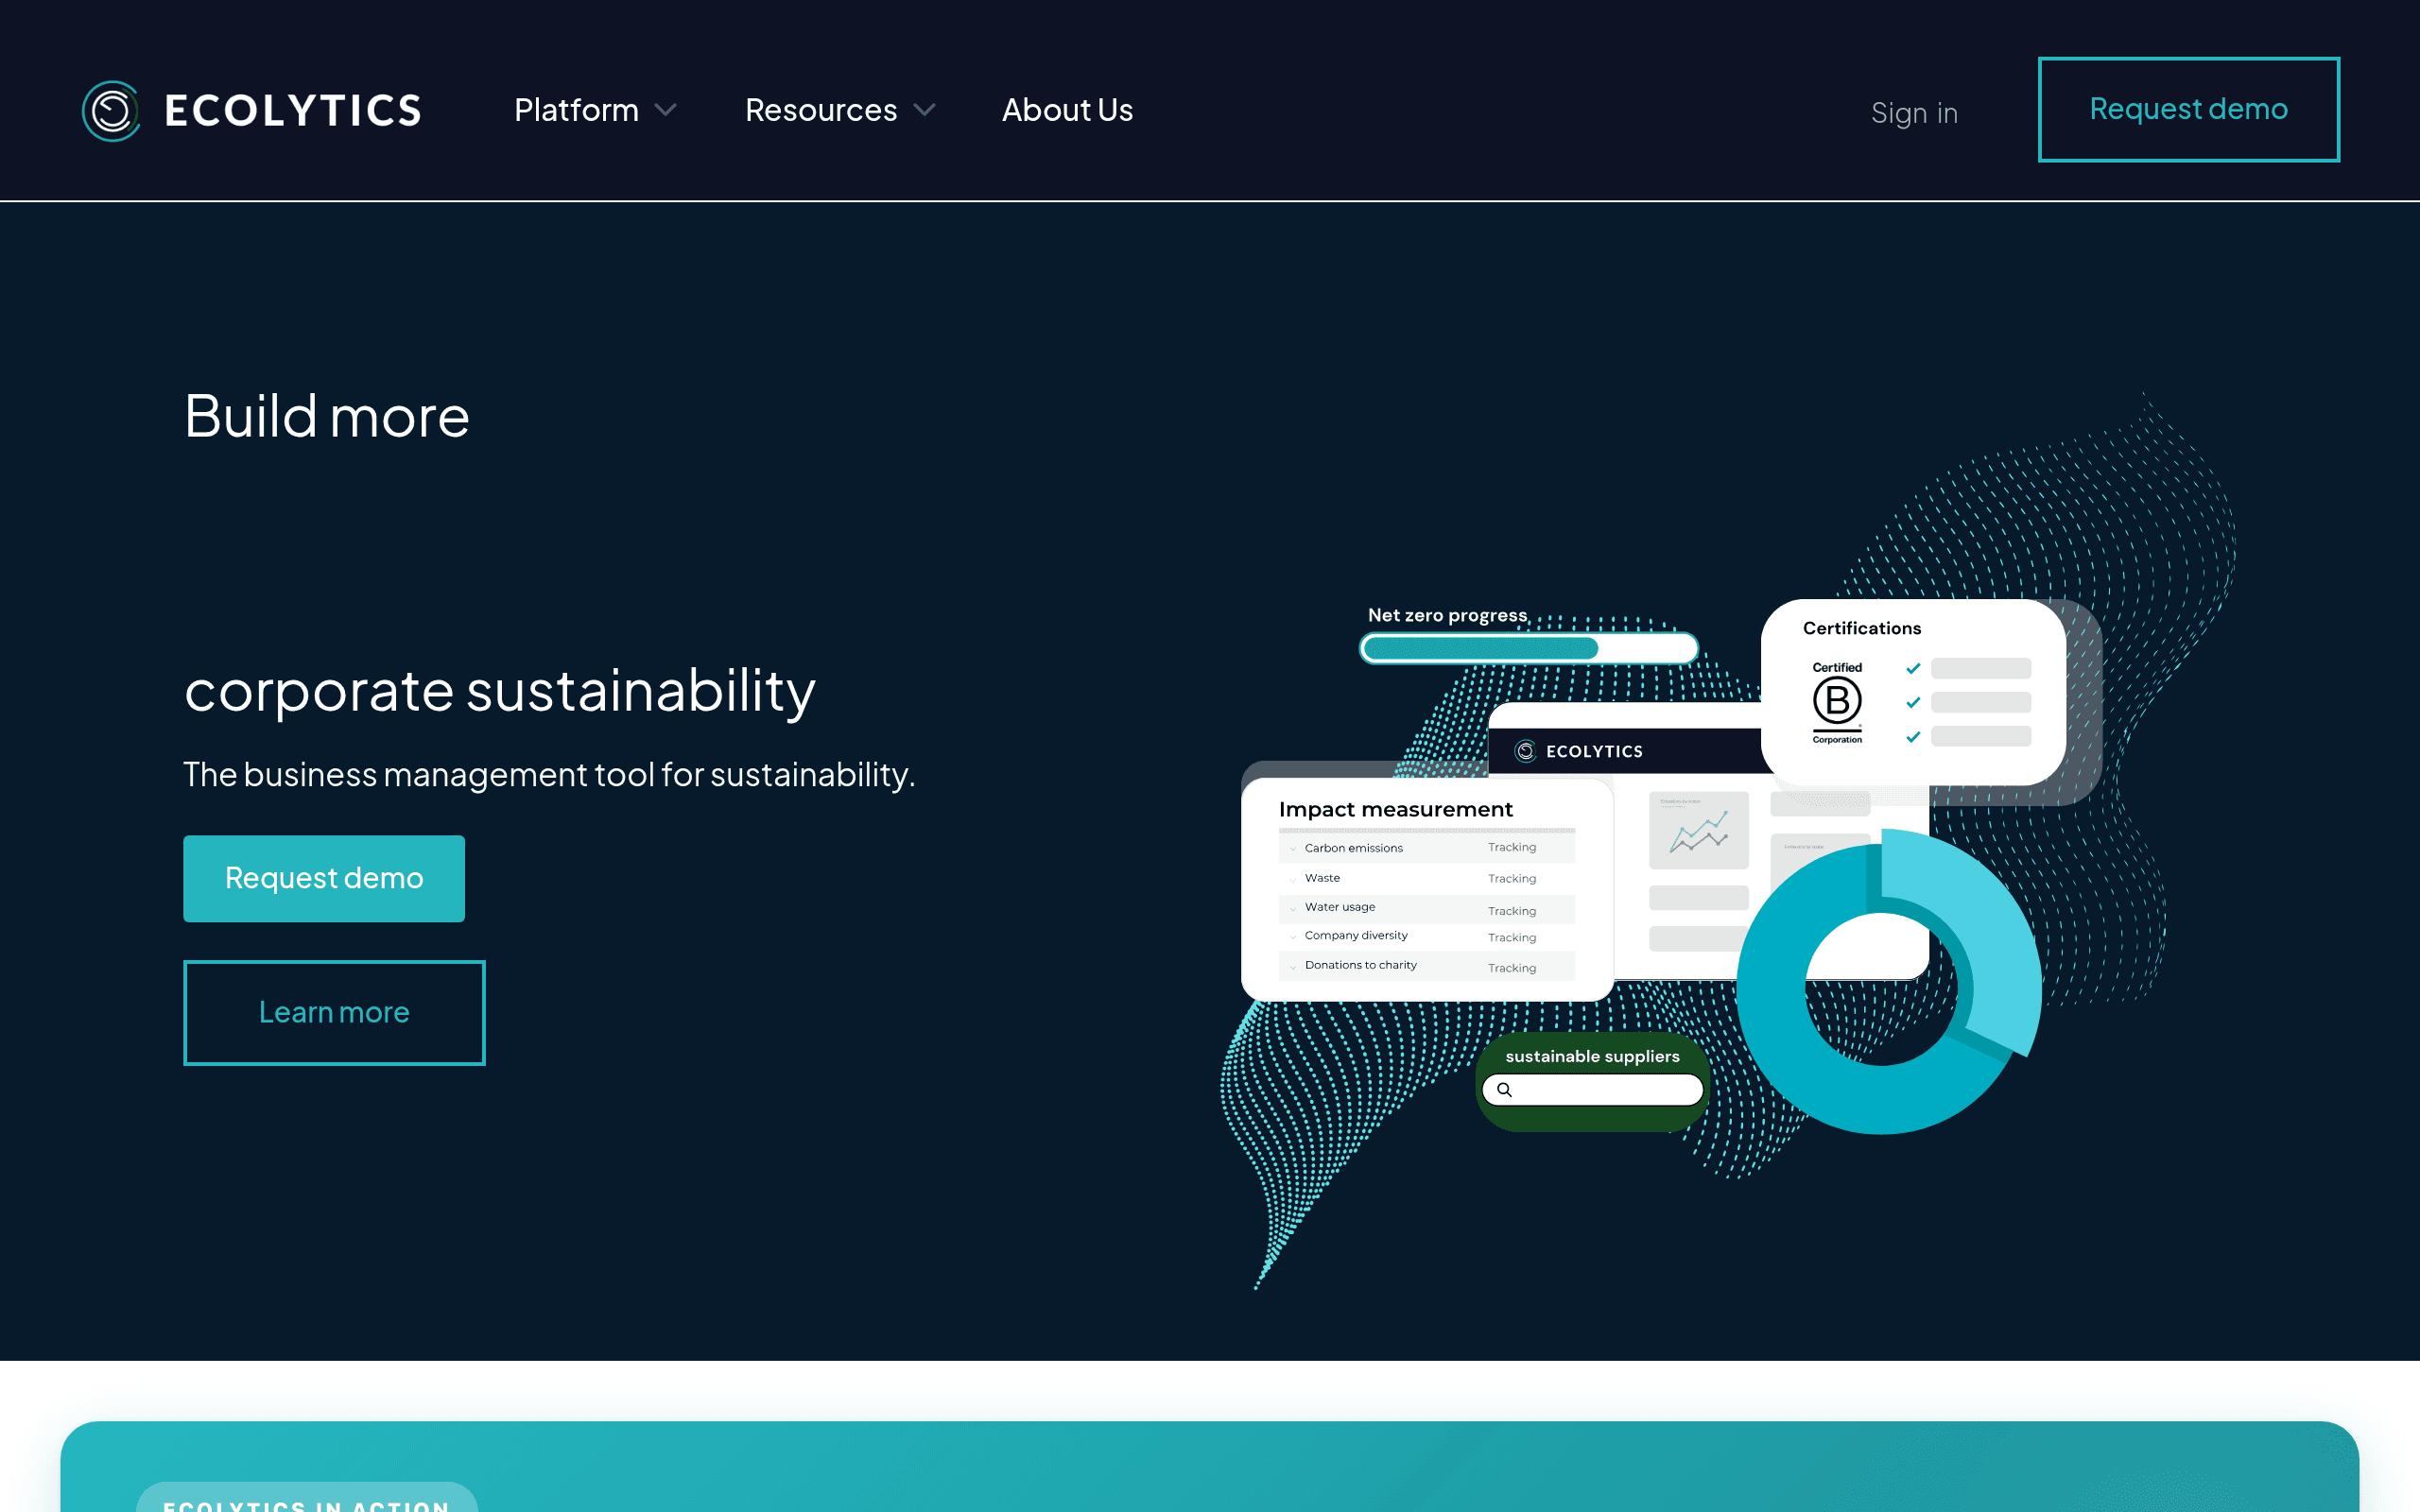
Task: Click the "Build more" headline text
Action: [x=327, y=416]
